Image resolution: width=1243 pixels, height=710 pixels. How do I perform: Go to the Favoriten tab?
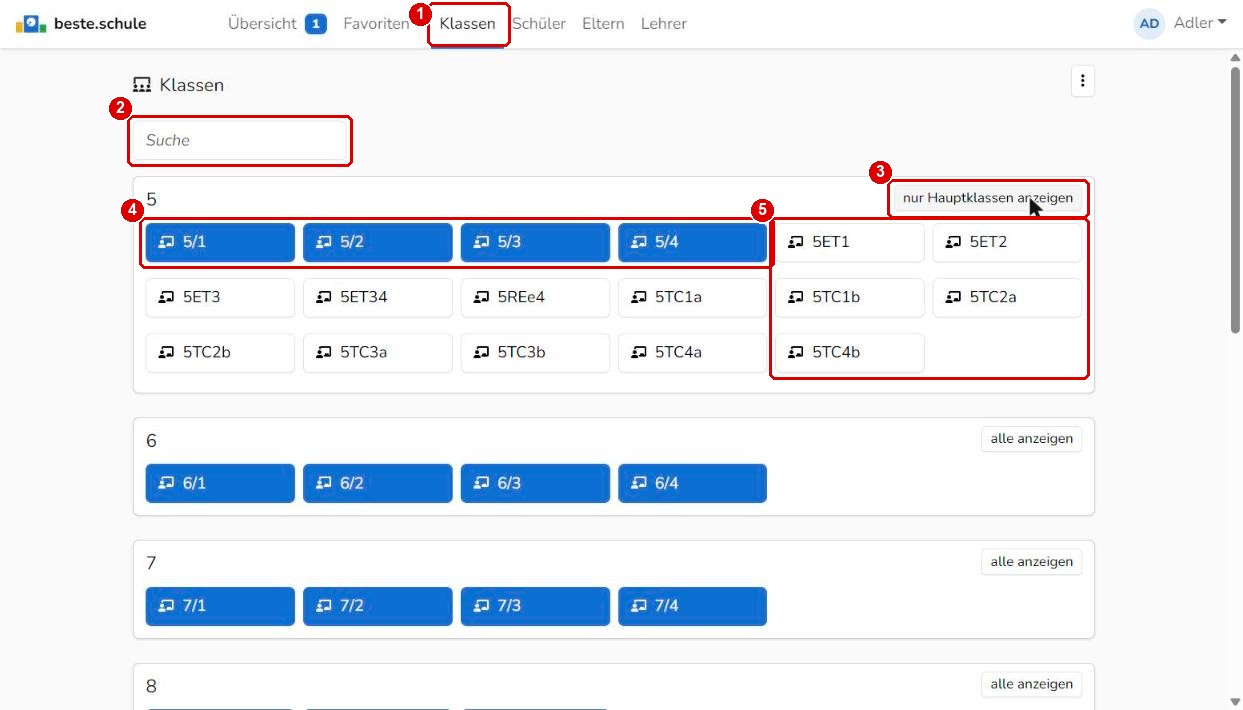(376, 24)
